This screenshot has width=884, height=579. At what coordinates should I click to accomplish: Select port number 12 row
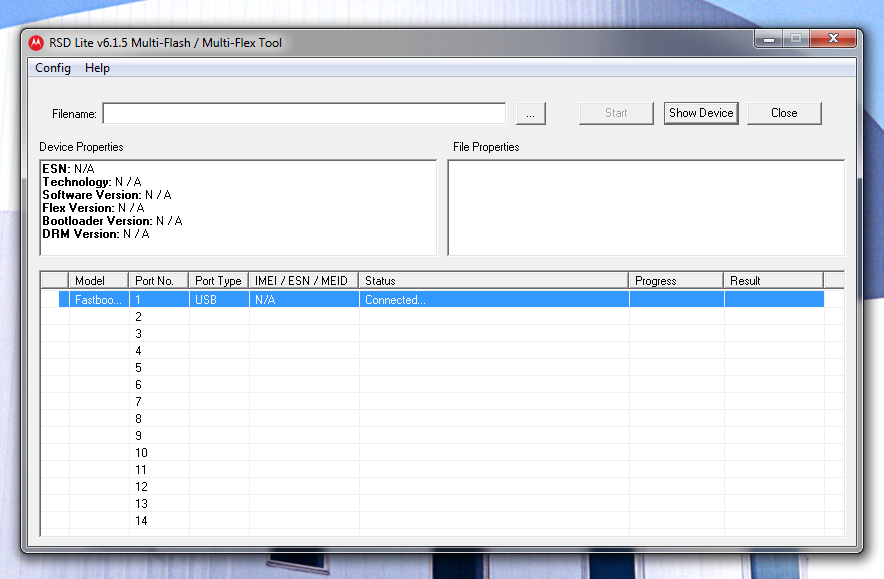(441, 487)
